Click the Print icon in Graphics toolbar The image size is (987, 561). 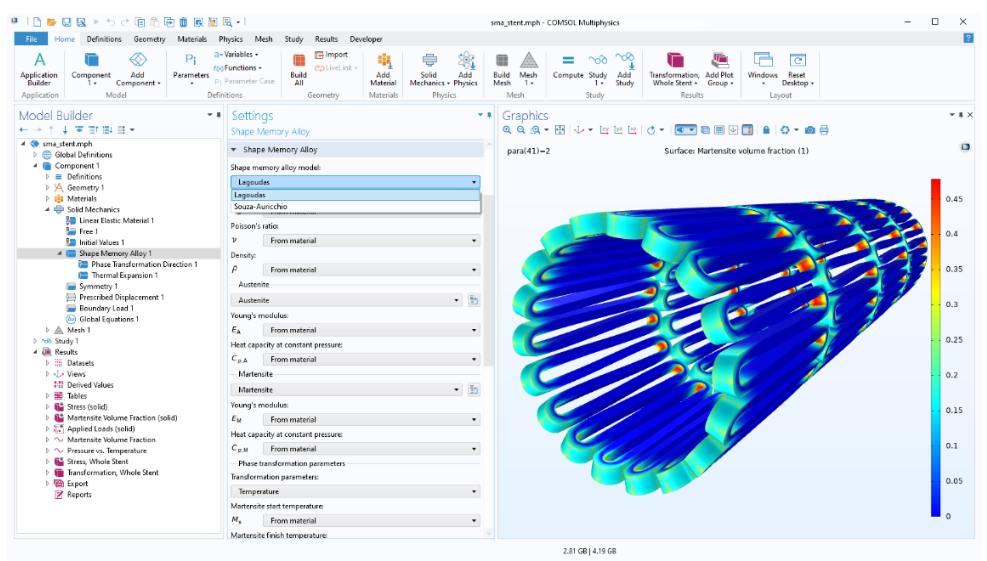tap(824, 130)
